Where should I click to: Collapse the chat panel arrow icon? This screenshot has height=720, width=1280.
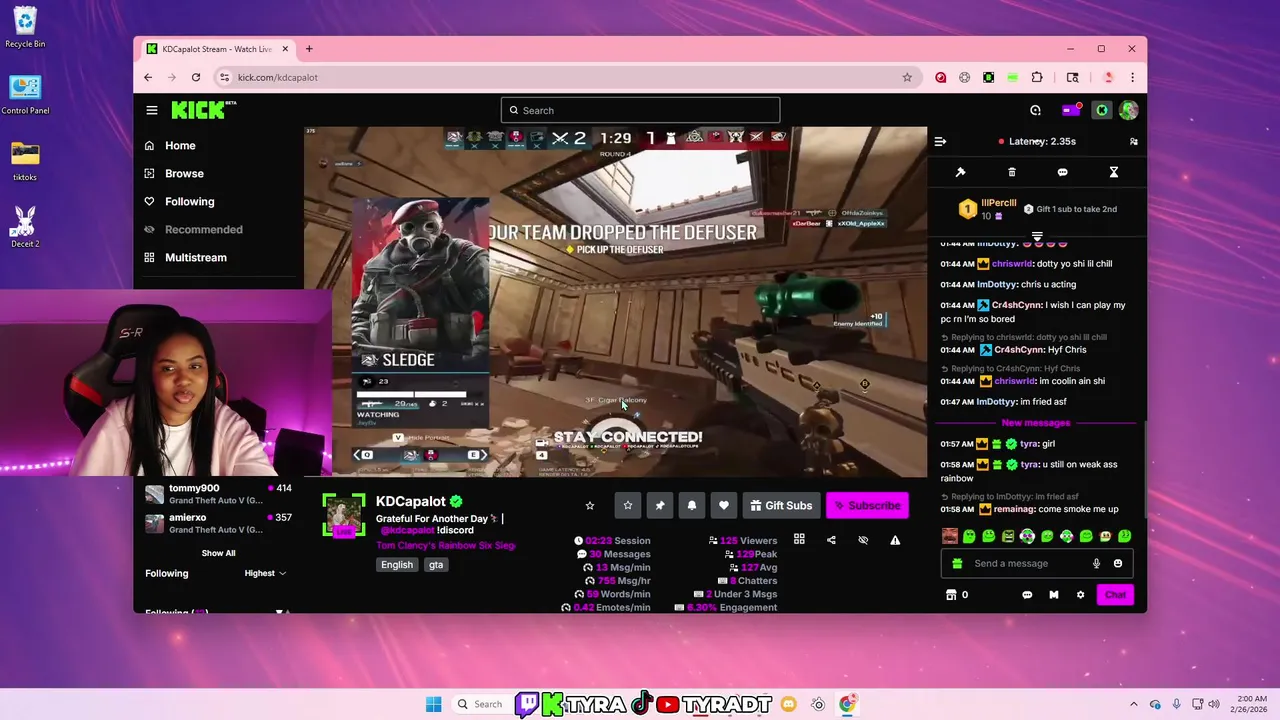pos(940,141)
